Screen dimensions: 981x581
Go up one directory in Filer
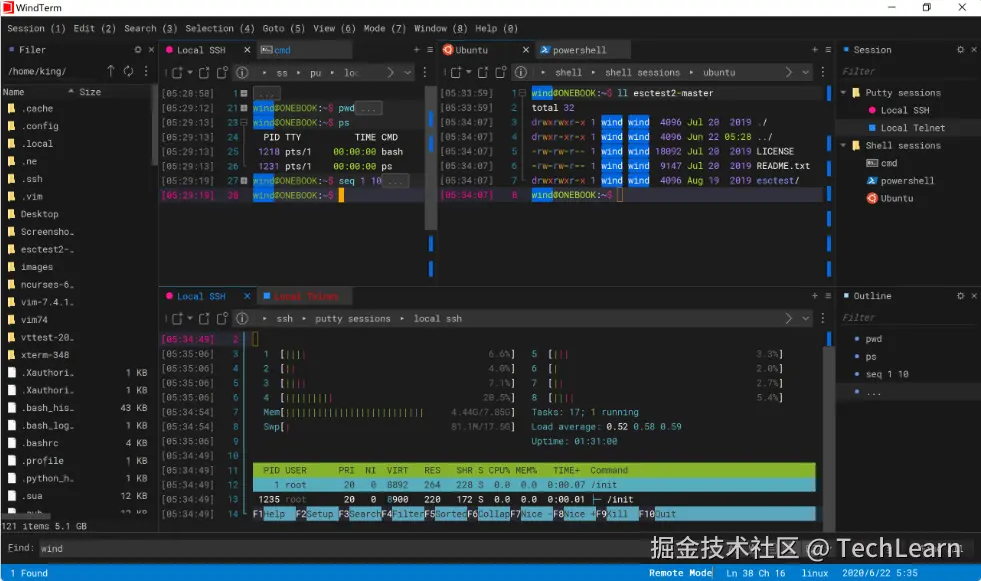tap(111, 71)
